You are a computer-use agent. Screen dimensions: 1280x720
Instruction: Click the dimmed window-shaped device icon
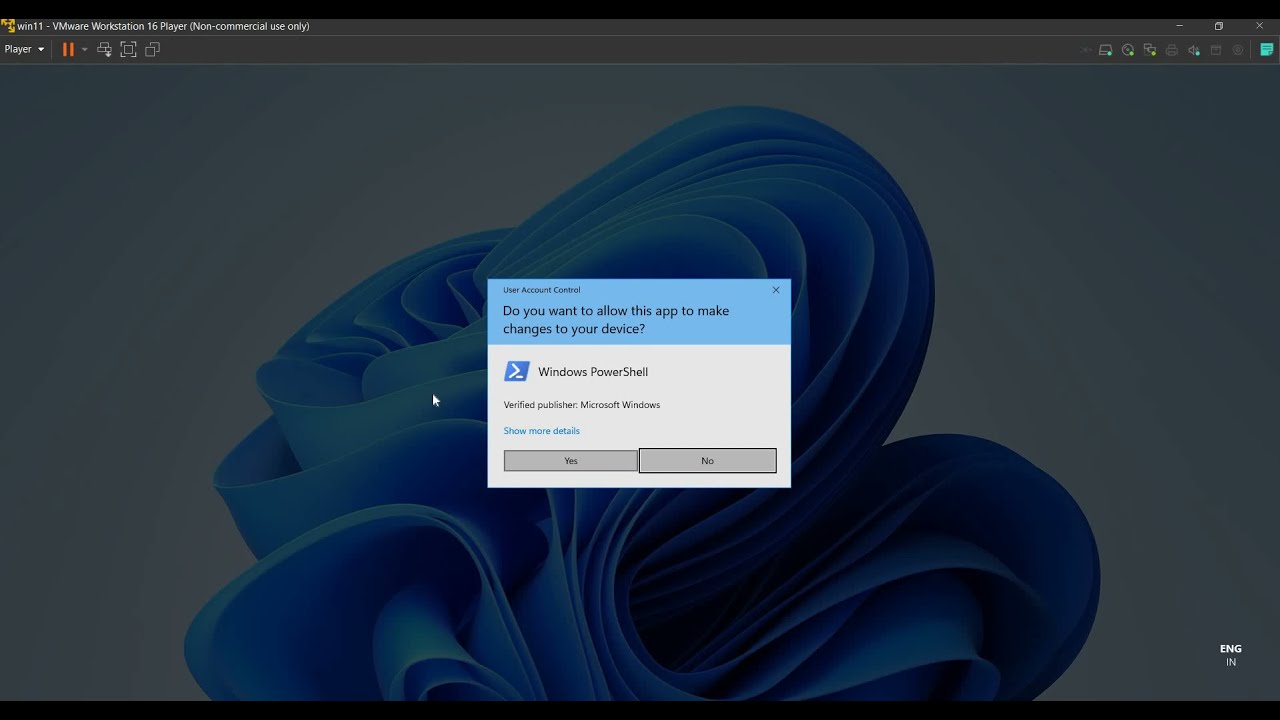click(x=1216, y=50)
